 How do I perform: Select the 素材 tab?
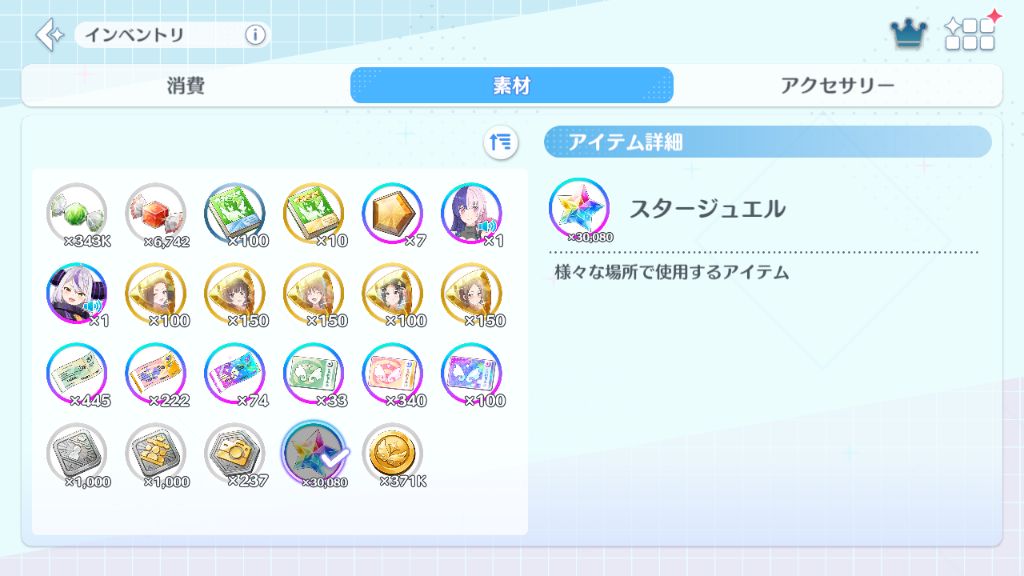[511, 86]
